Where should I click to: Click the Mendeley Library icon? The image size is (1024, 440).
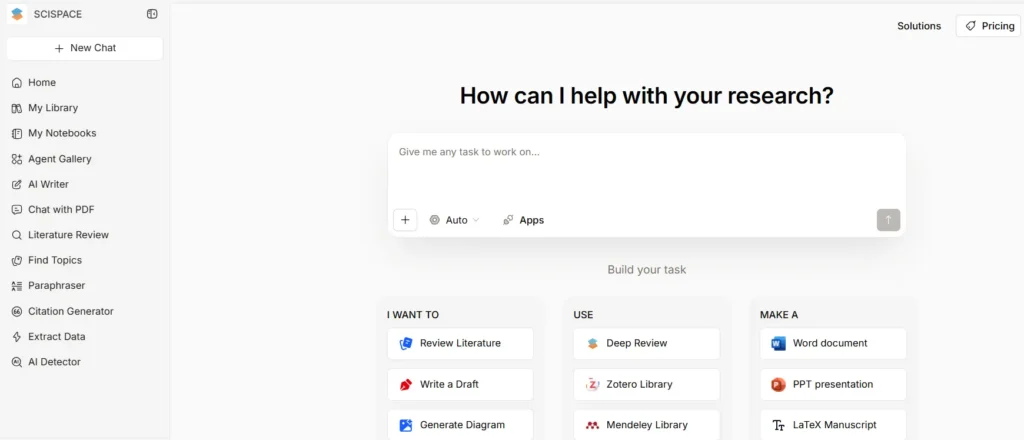pyautogui.click(x=592, y=425)
